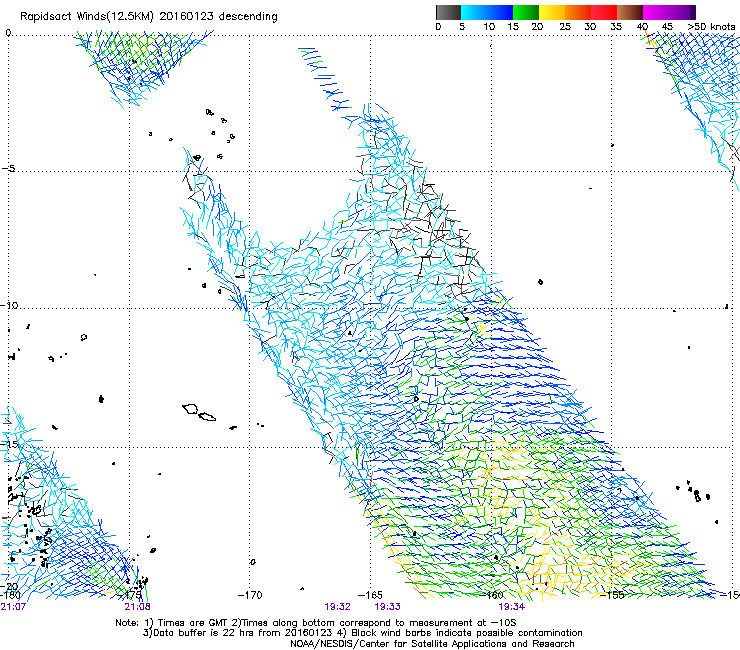Click the NOAA/NESDIS credit line

[x=432, y=644]
